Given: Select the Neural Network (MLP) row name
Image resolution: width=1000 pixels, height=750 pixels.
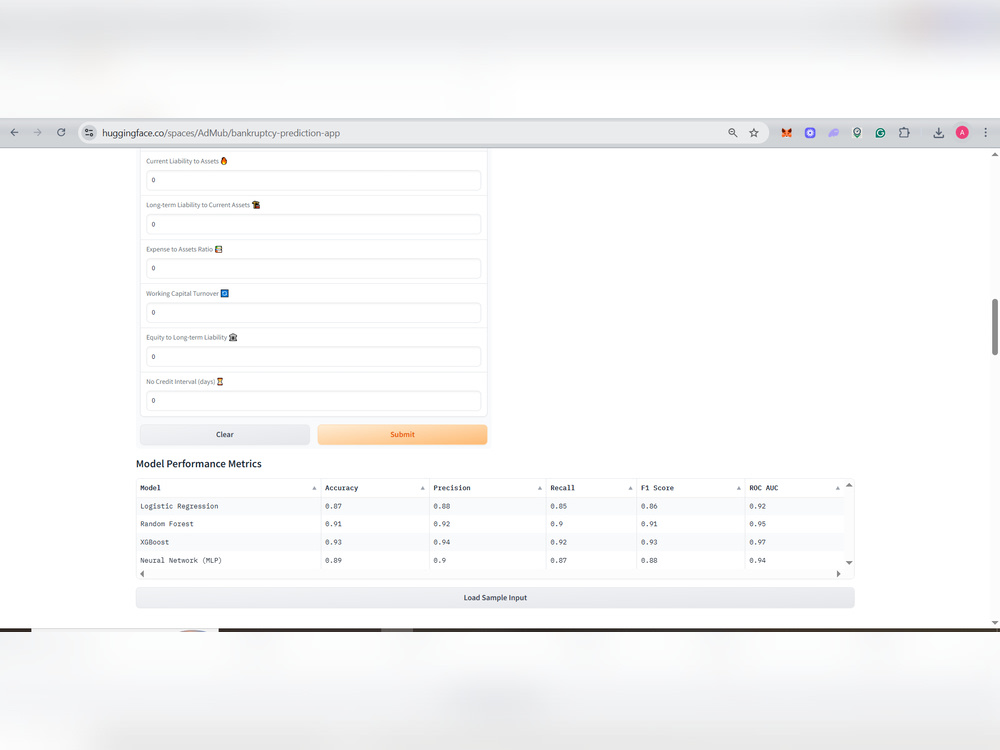Looking at the screenshot, I should pyautogui.click(x=181, y=561).
